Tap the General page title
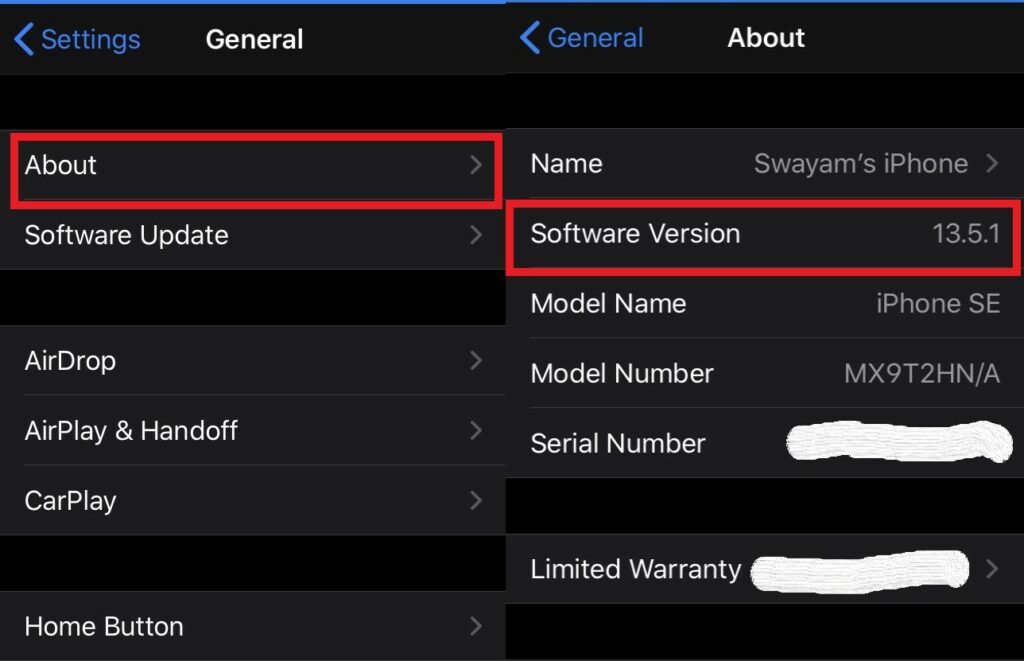This screenshot has width=1024, height=661. pos(254,39)
